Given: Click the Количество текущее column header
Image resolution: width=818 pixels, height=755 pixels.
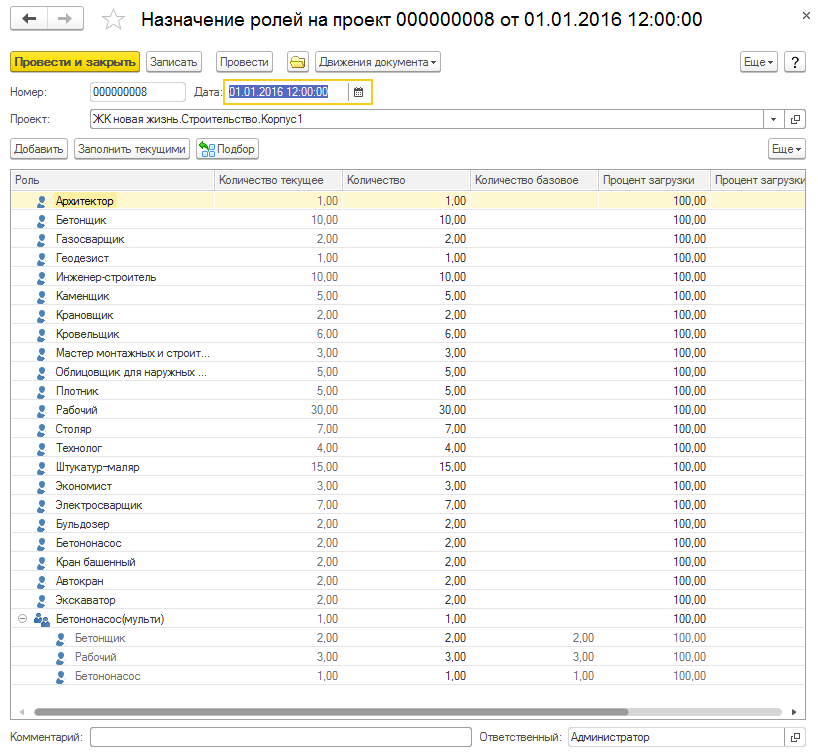Looking at the screenshot, I should pyautogui.click(x=278, y=180).
